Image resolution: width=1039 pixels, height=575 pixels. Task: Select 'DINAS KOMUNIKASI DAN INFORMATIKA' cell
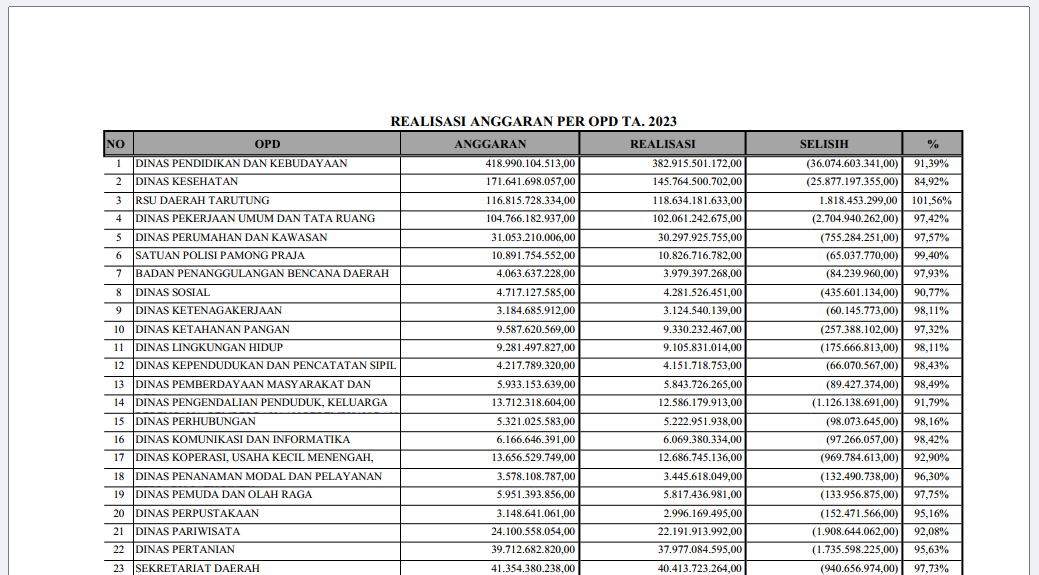(243, 439)
